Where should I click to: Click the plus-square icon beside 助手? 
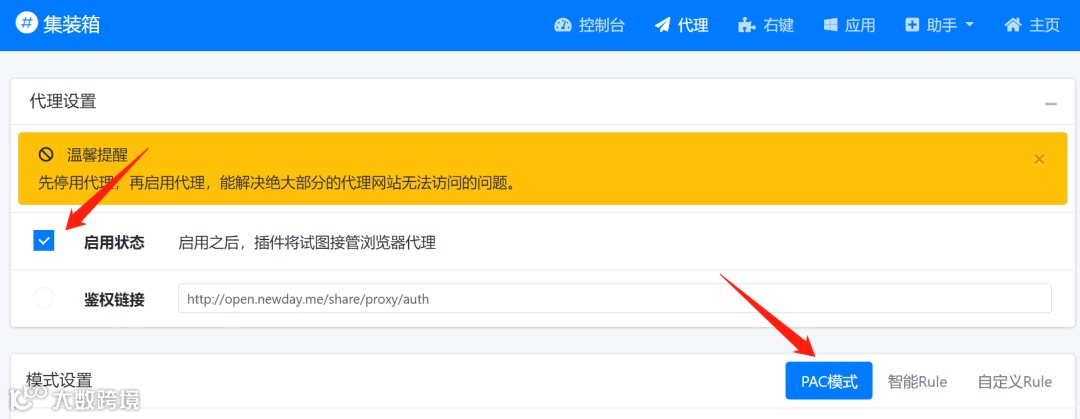[x=912, y=25]
